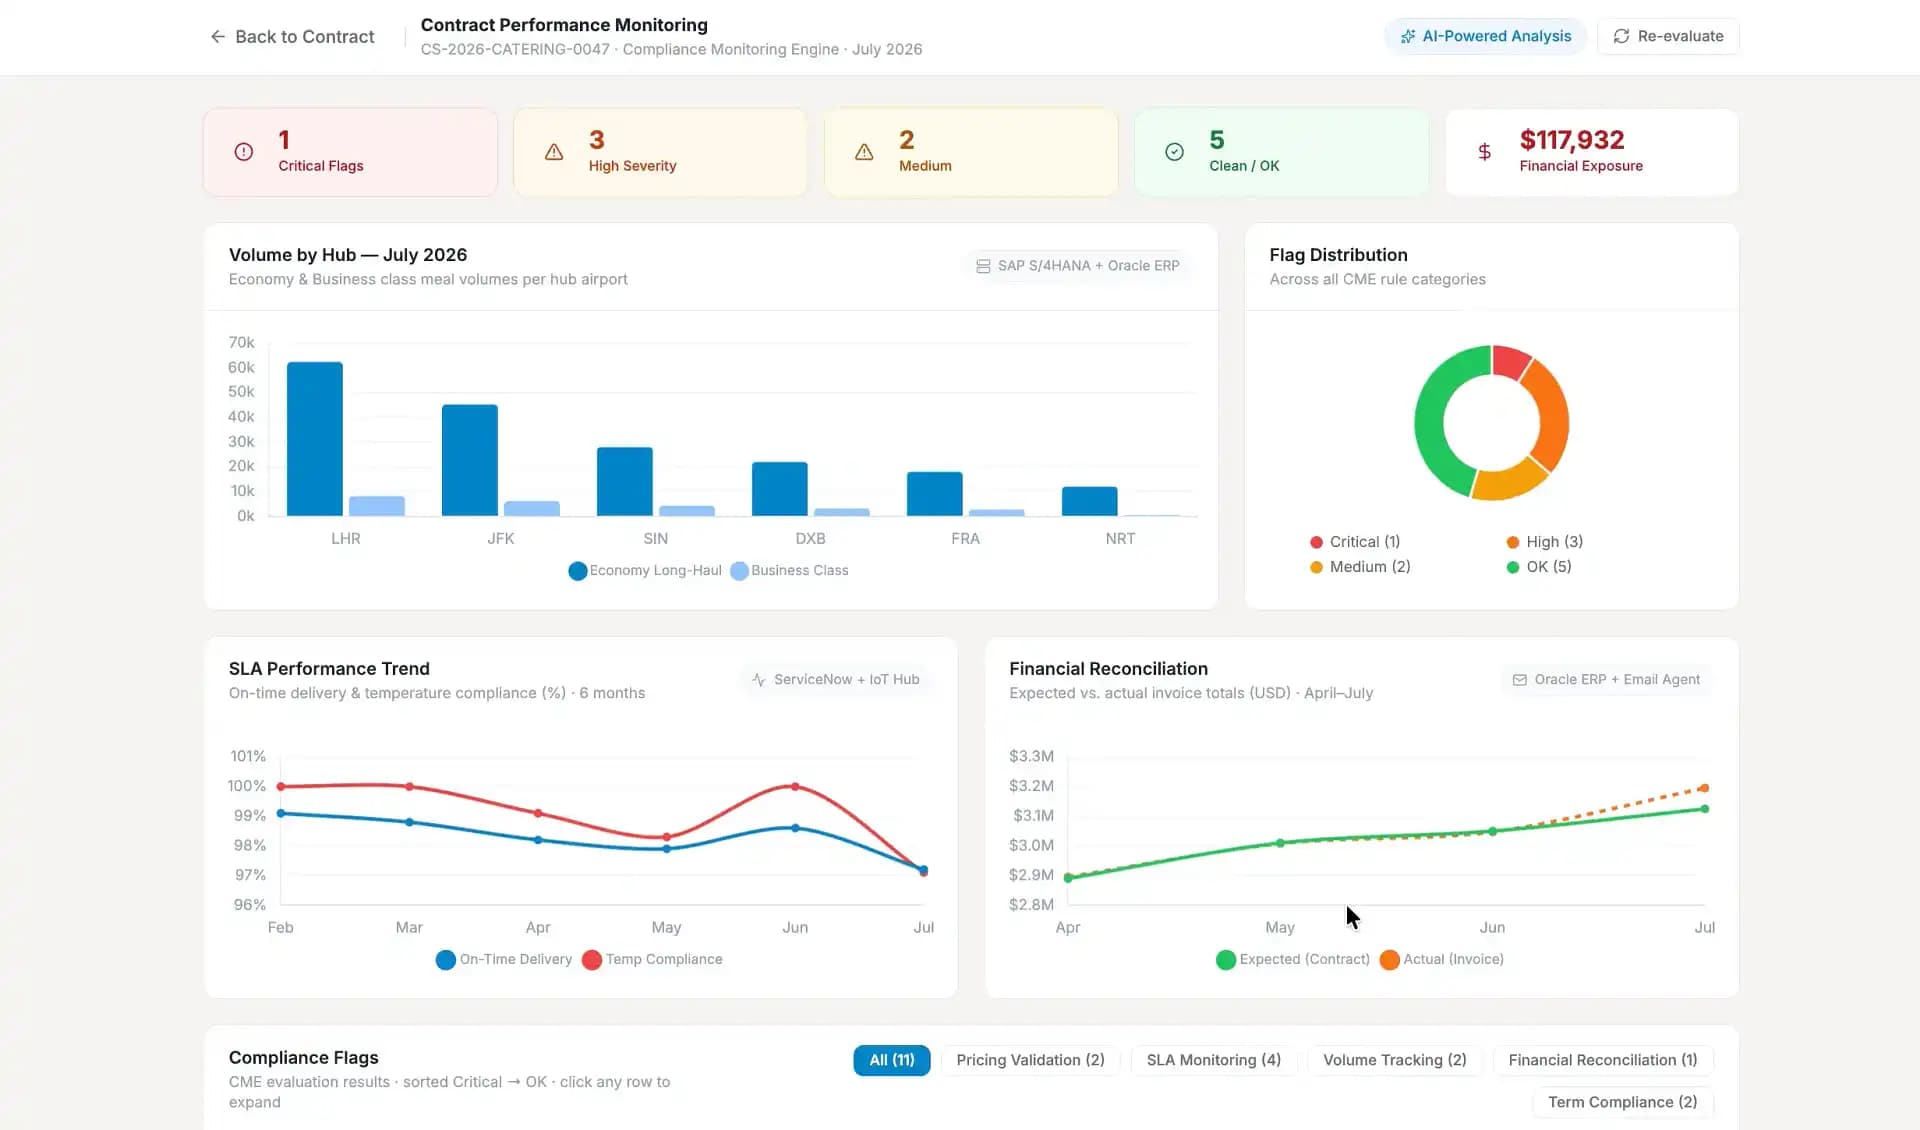
Task: Filter by Pricing Validation (2)
Action: point(1030,1060)
